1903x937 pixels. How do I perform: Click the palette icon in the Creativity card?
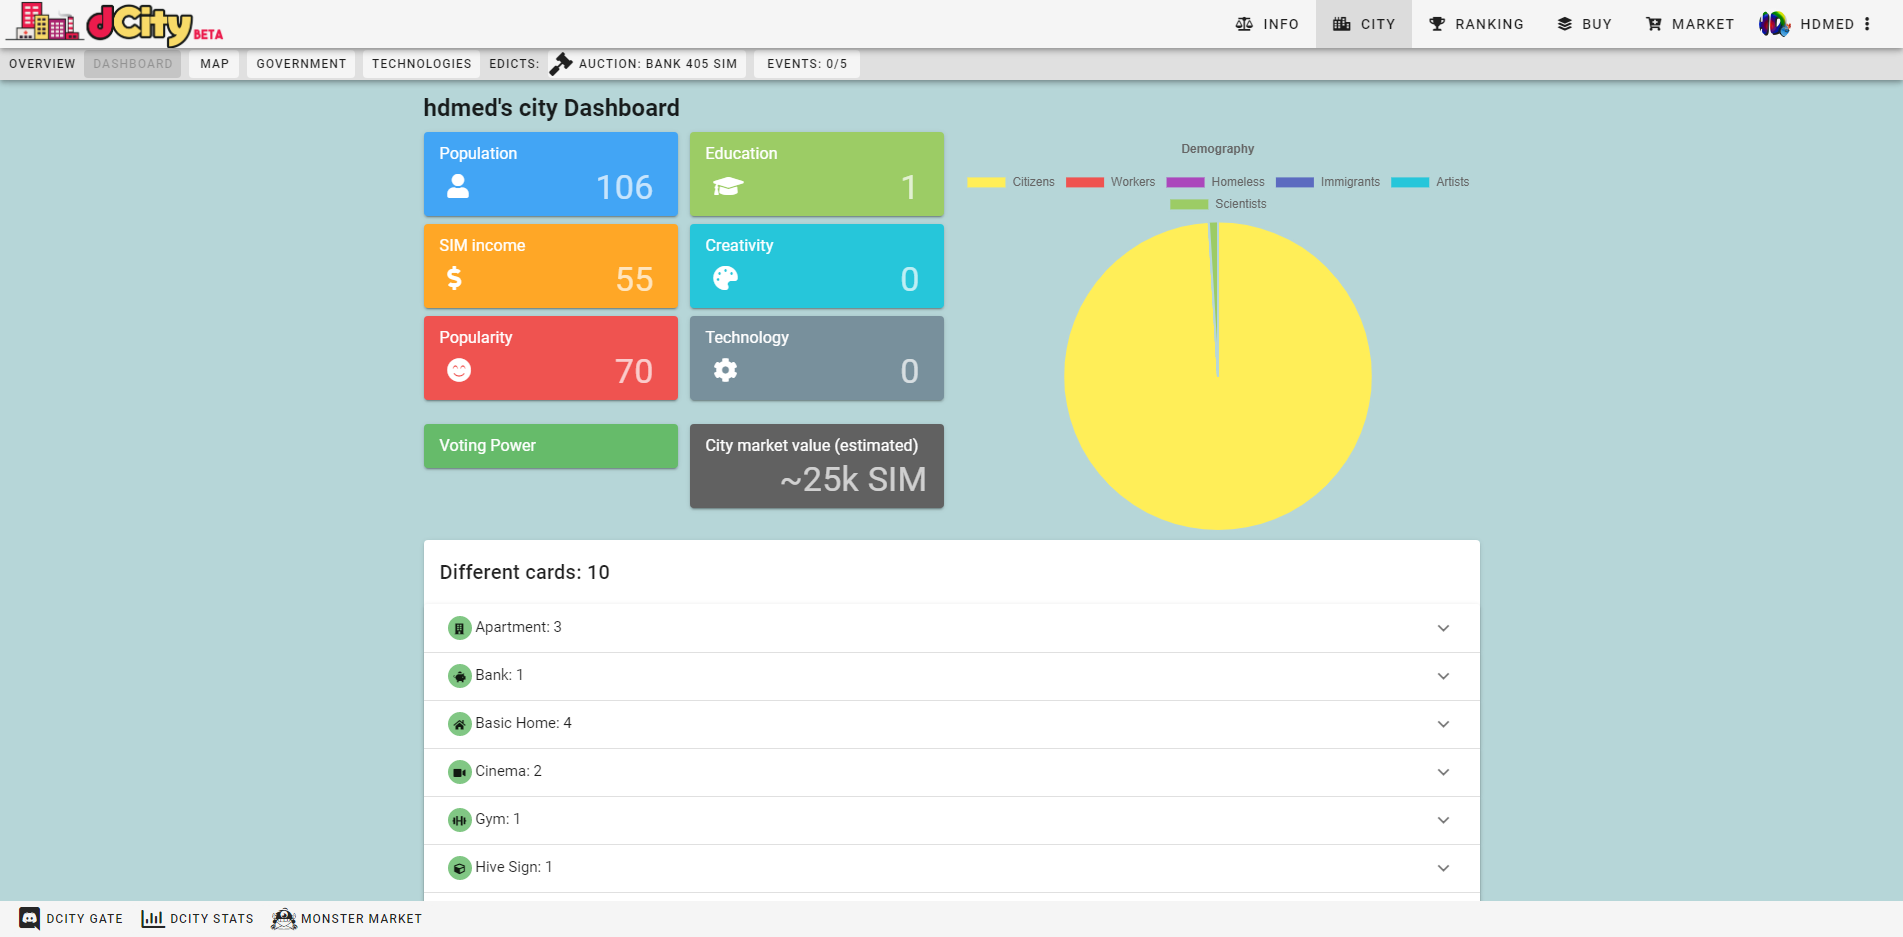coord(726,278)
